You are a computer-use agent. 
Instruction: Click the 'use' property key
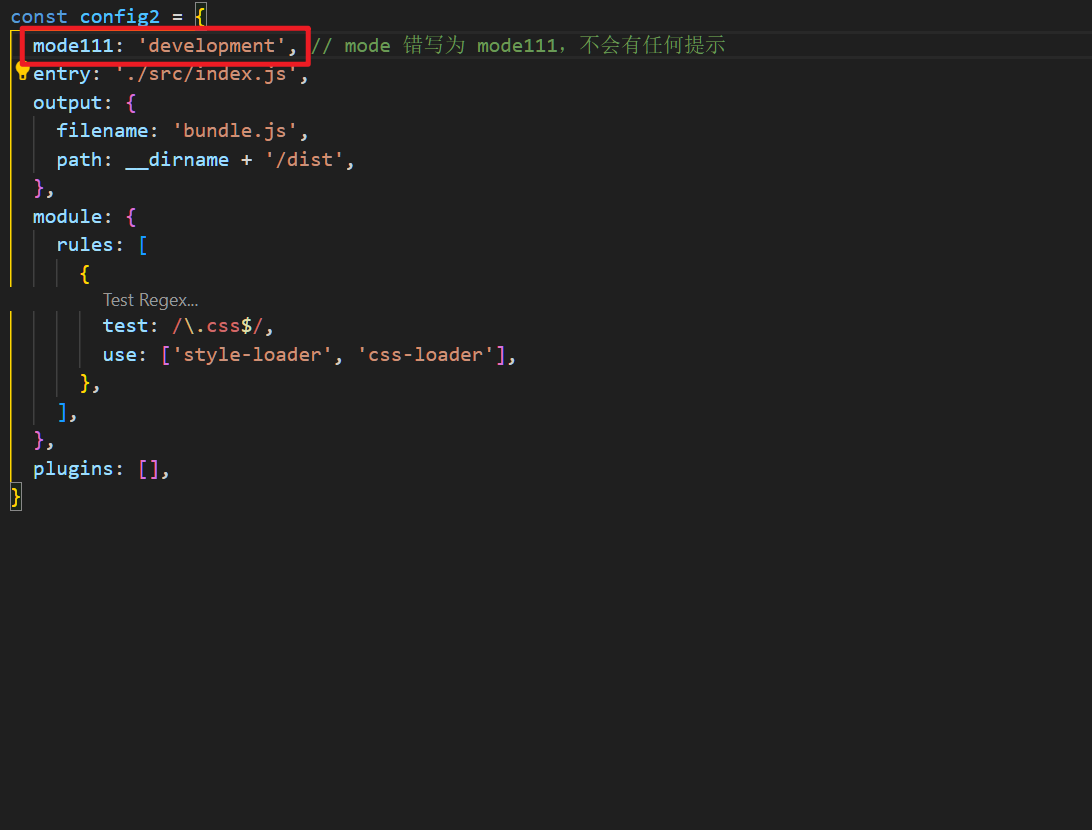(x=120, y=355)
